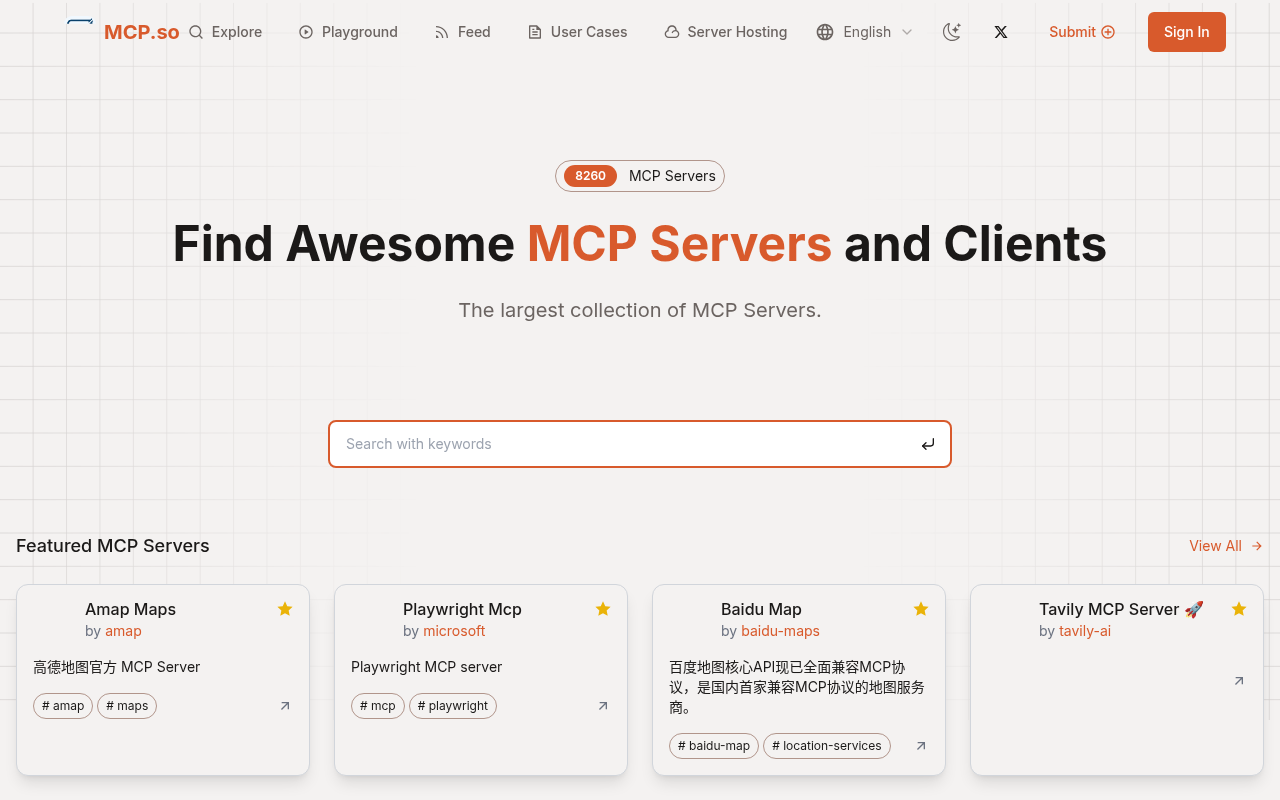Viewport: 1280px width, 800px height.
Task: Open View All featured servers
Action: (x=1225, y=546)
